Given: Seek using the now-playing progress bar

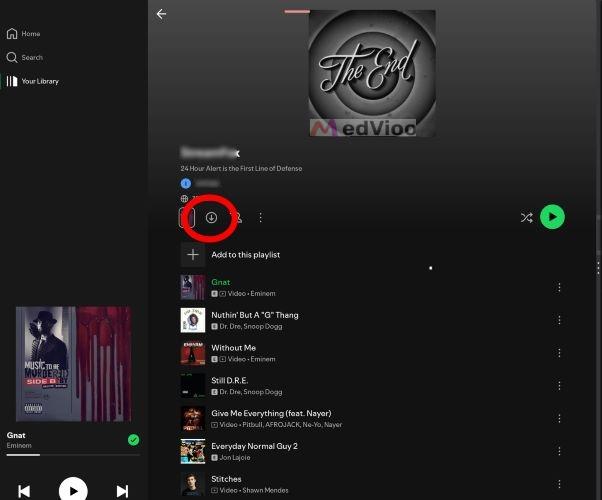Looking at the screenshot, I should (x=73, y=455).
